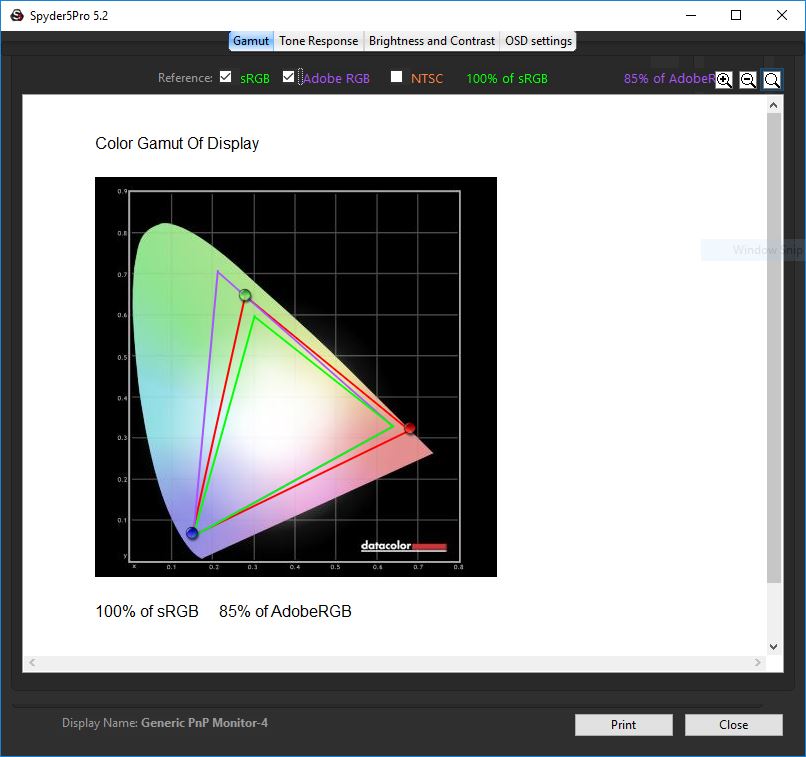This screenshot has width=806, height=757.
Task: Enable the NTSC reference checkbox
Action: pos(396,77)
